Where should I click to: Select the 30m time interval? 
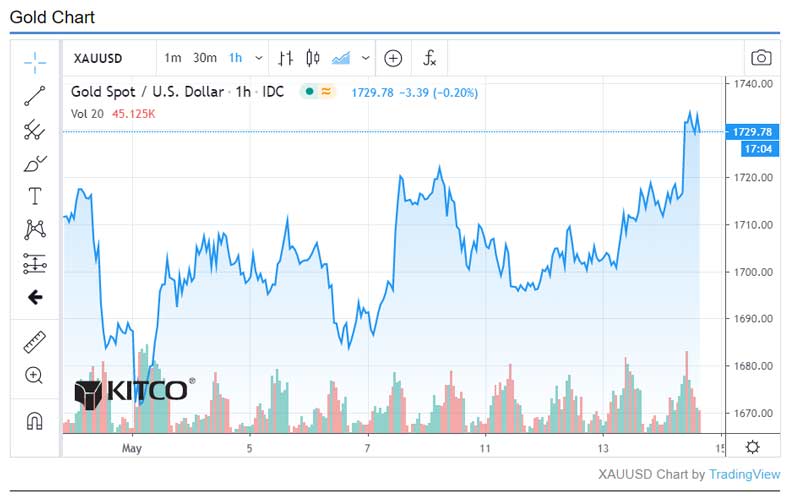(x=205, y=58)
